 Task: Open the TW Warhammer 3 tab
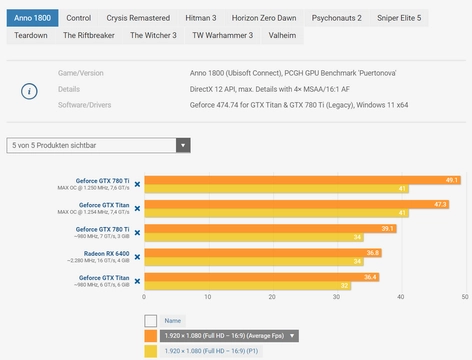pos(223,35)
